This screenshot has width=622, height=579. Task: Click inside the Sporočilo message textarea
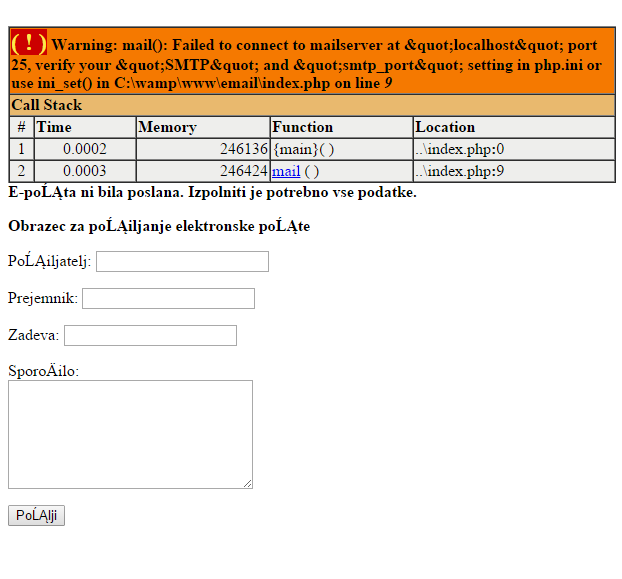[130, 434]
